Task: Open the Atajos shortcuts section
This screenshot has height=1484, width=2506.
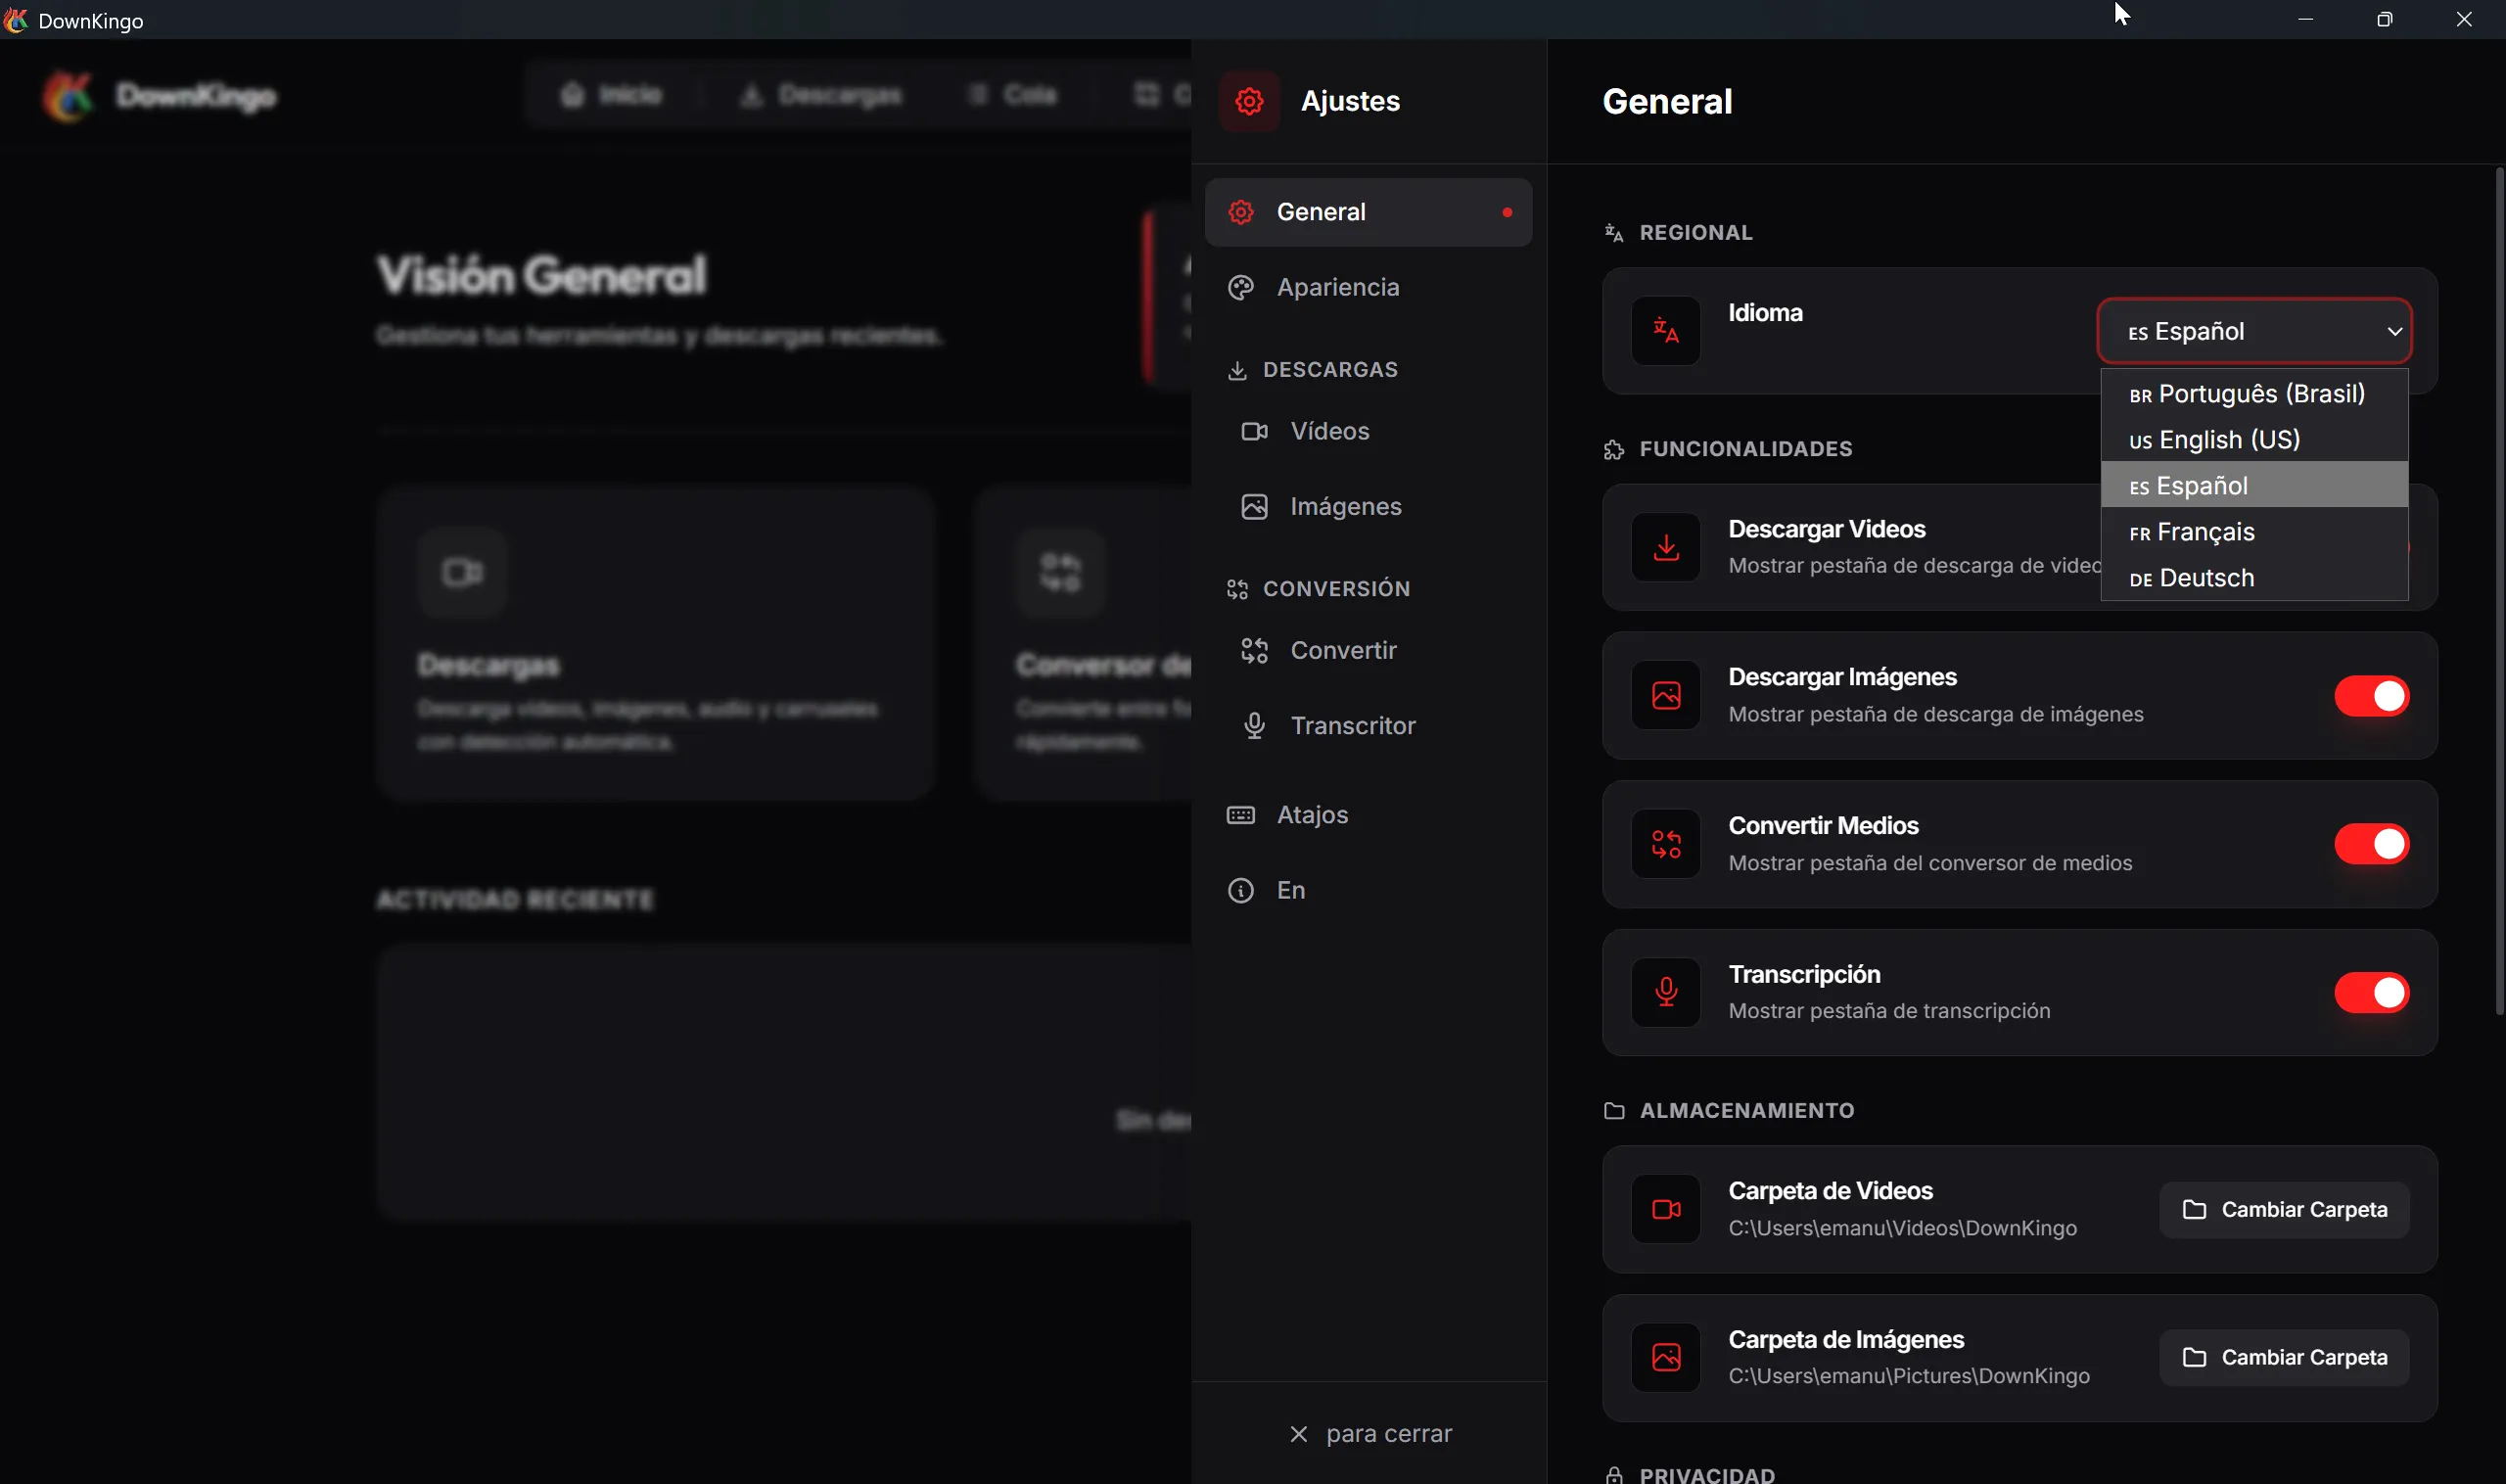Action: coord(1368,815)
